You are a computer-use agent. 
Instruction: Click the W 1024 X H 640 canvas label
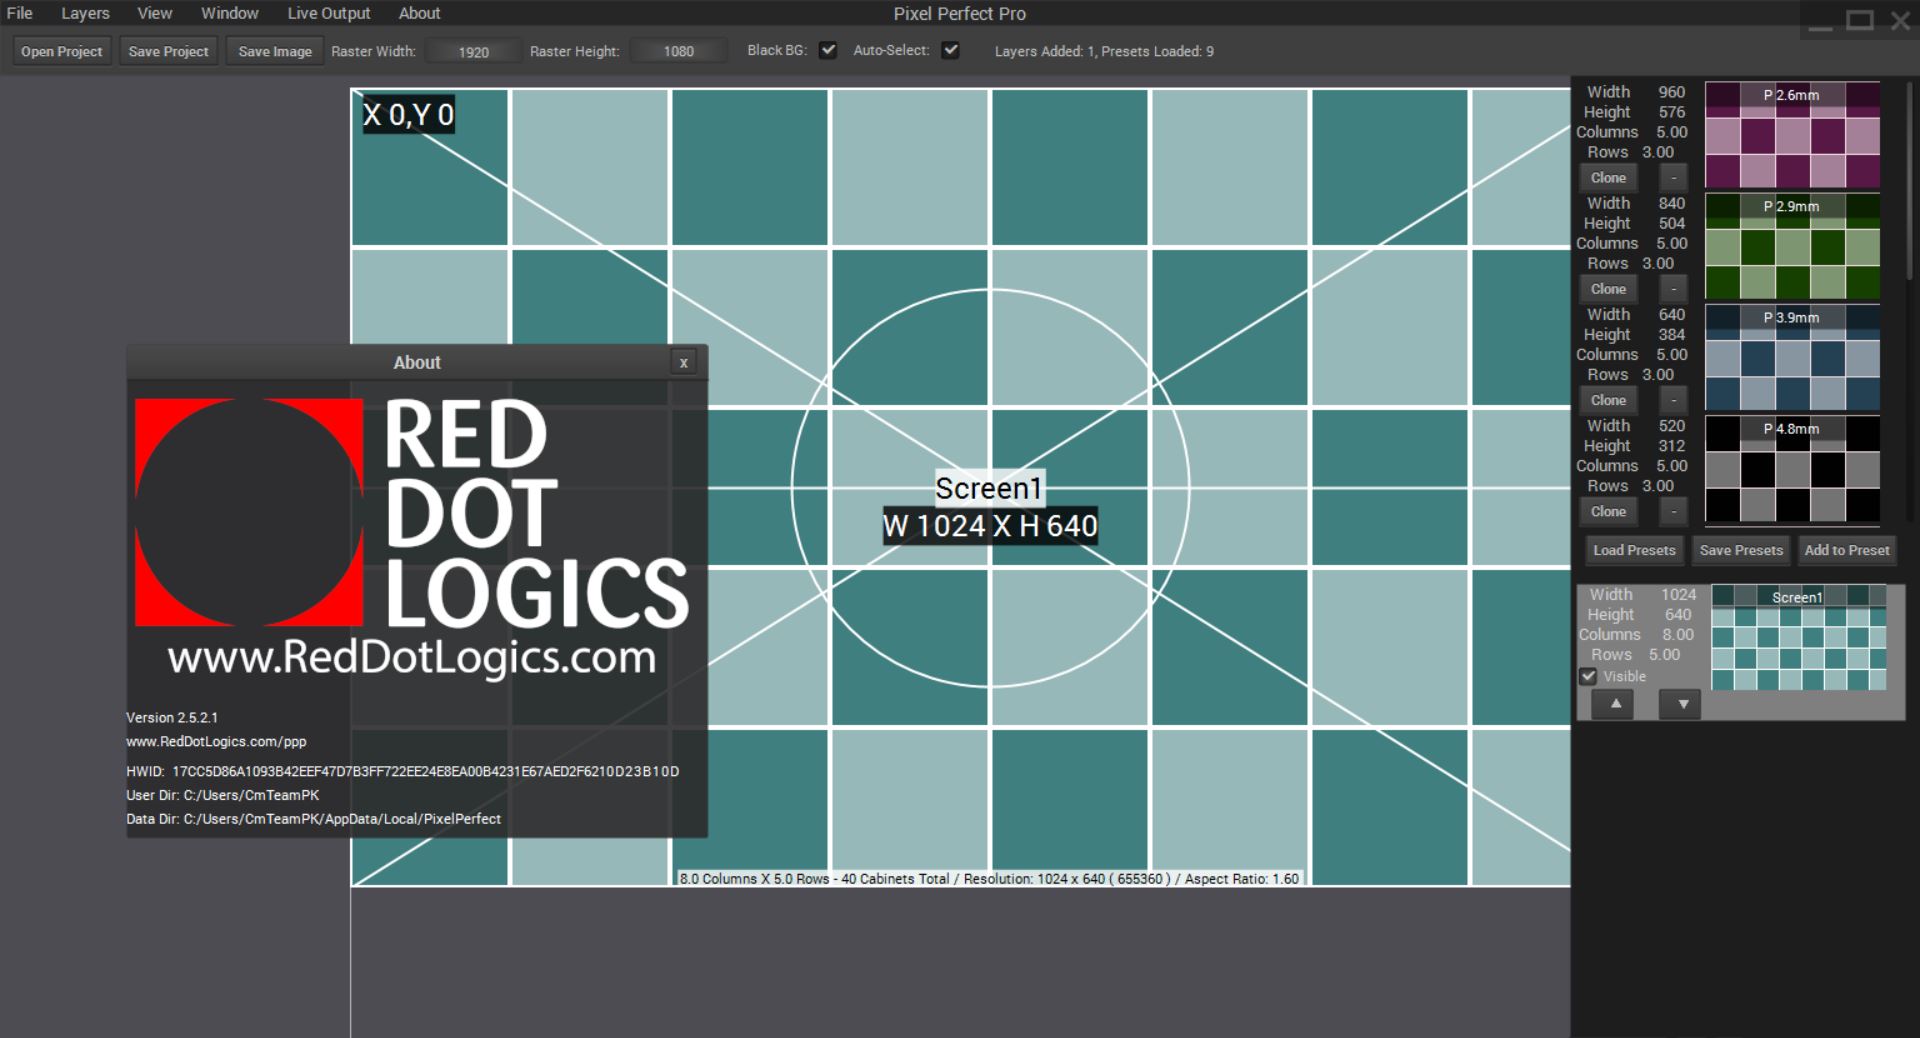click(990, 526)
